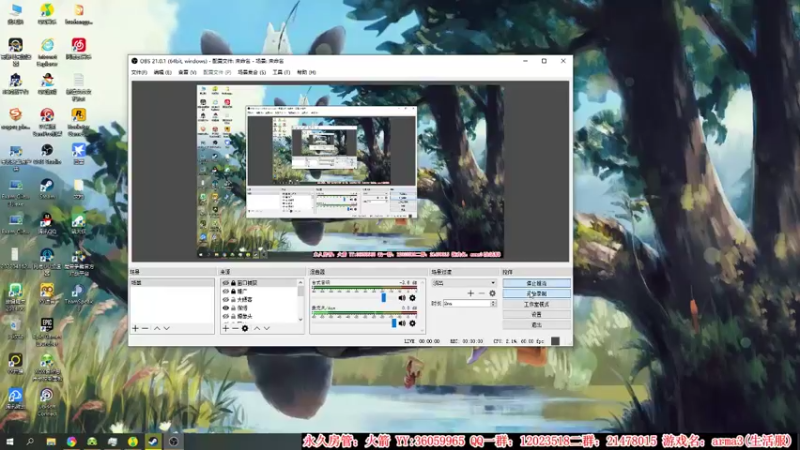This screenshot has height=450, width=800.
Task: Mute the 麦克风/Aux channel speaker icon
Action: [x=402, y=323]
